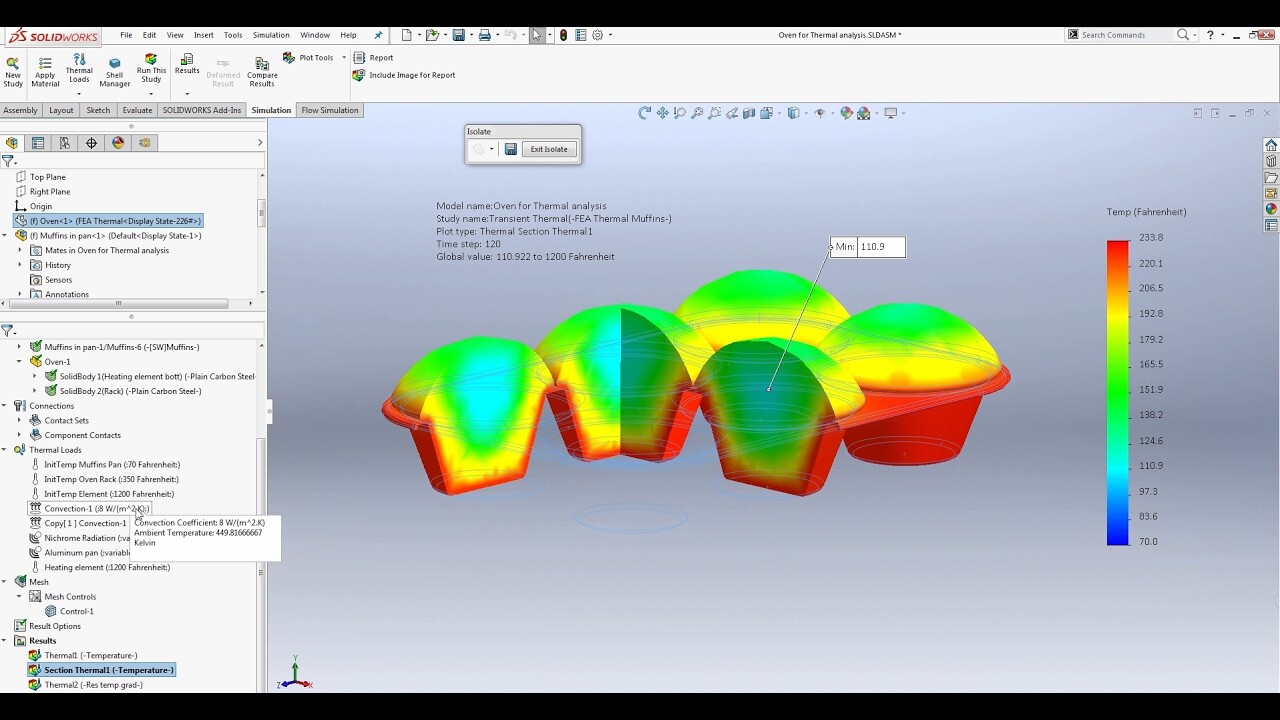Screen dimensions: 1280x720
Task: Open Appearances task pane tab
Action: (1271, 209)
